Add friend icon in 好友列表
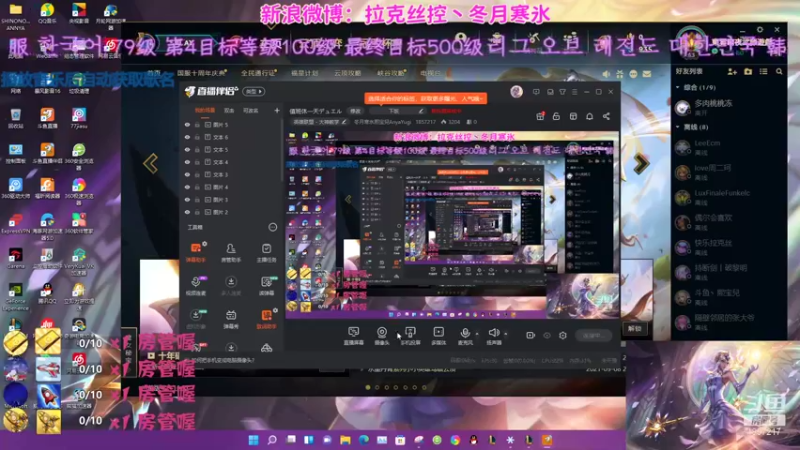 click(732, 72)
